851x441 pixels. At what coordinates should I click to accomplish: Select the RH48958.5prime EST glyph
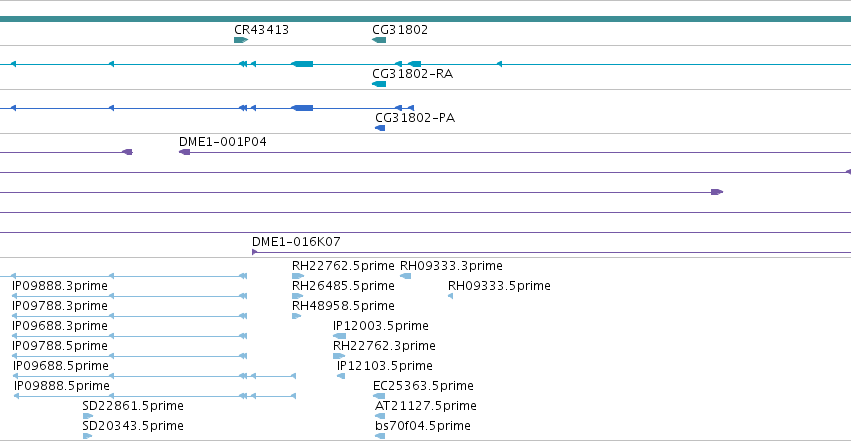[x=296, y=316]
